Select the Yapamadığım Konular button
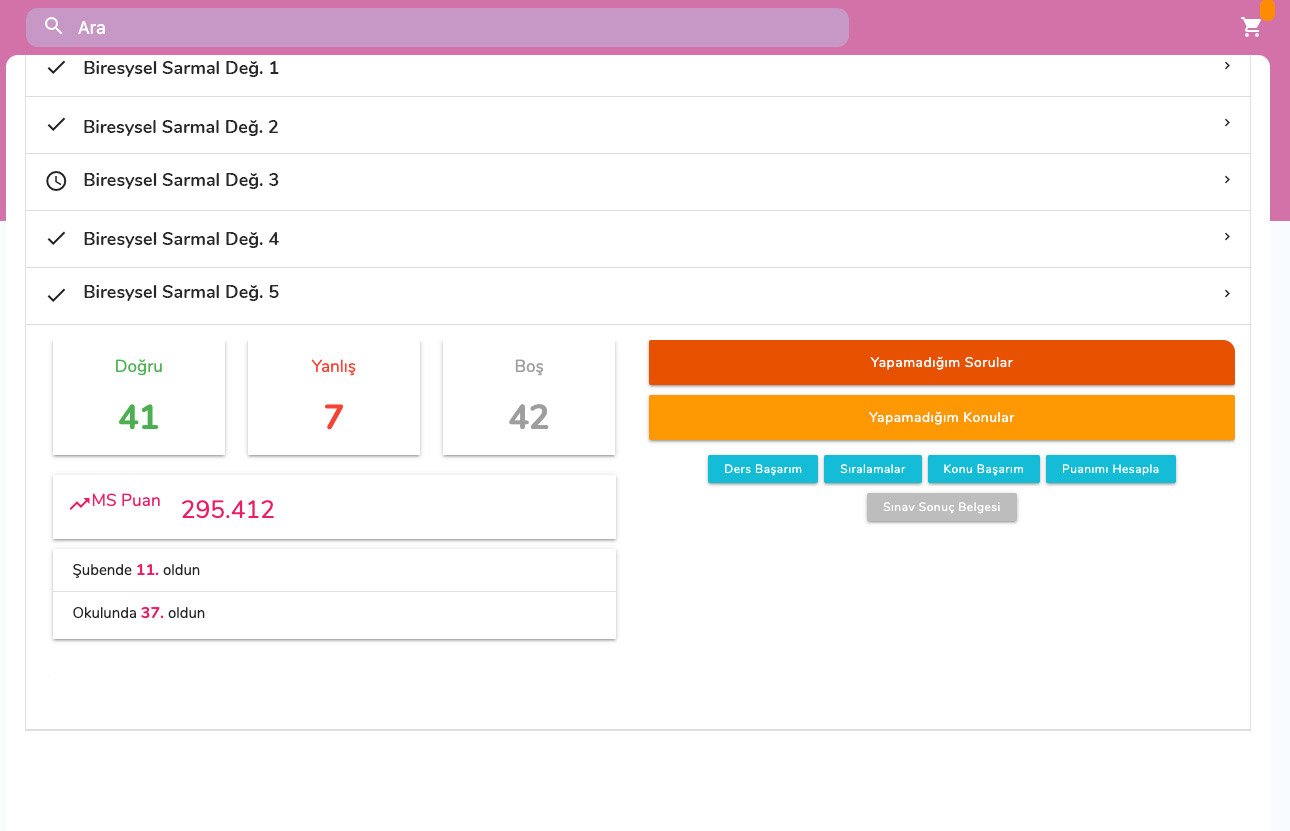The image size is (1290, 831). coord(941,417)
